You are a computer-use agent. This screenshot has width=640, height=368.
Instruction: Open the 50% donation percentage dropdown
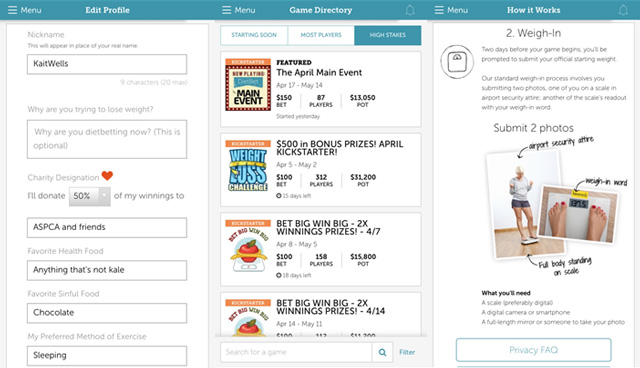coord(89,196)
